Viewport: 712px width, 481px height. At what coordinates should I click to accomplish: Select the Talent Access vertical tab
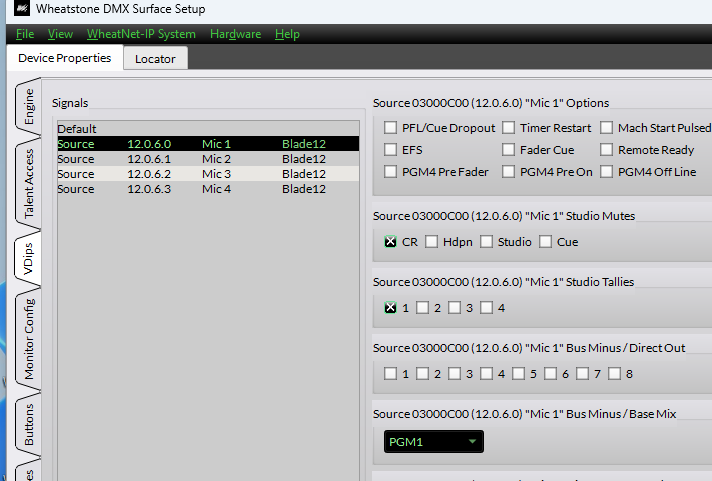point(29,183)
